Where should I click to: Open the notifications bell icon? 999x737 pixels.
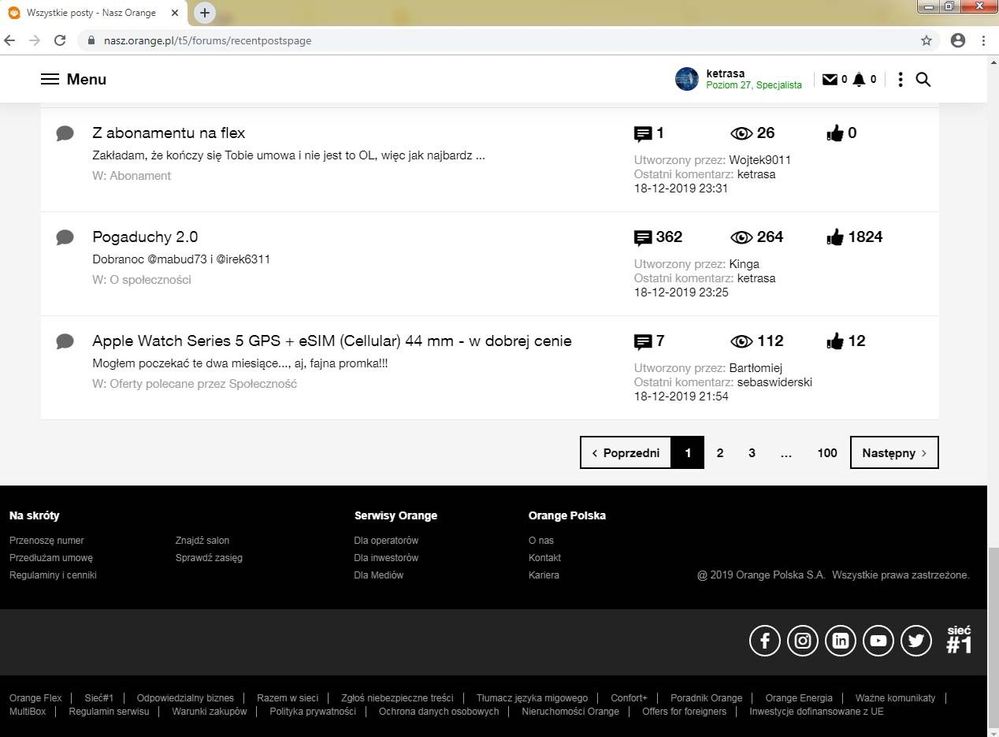coord(859,80)
